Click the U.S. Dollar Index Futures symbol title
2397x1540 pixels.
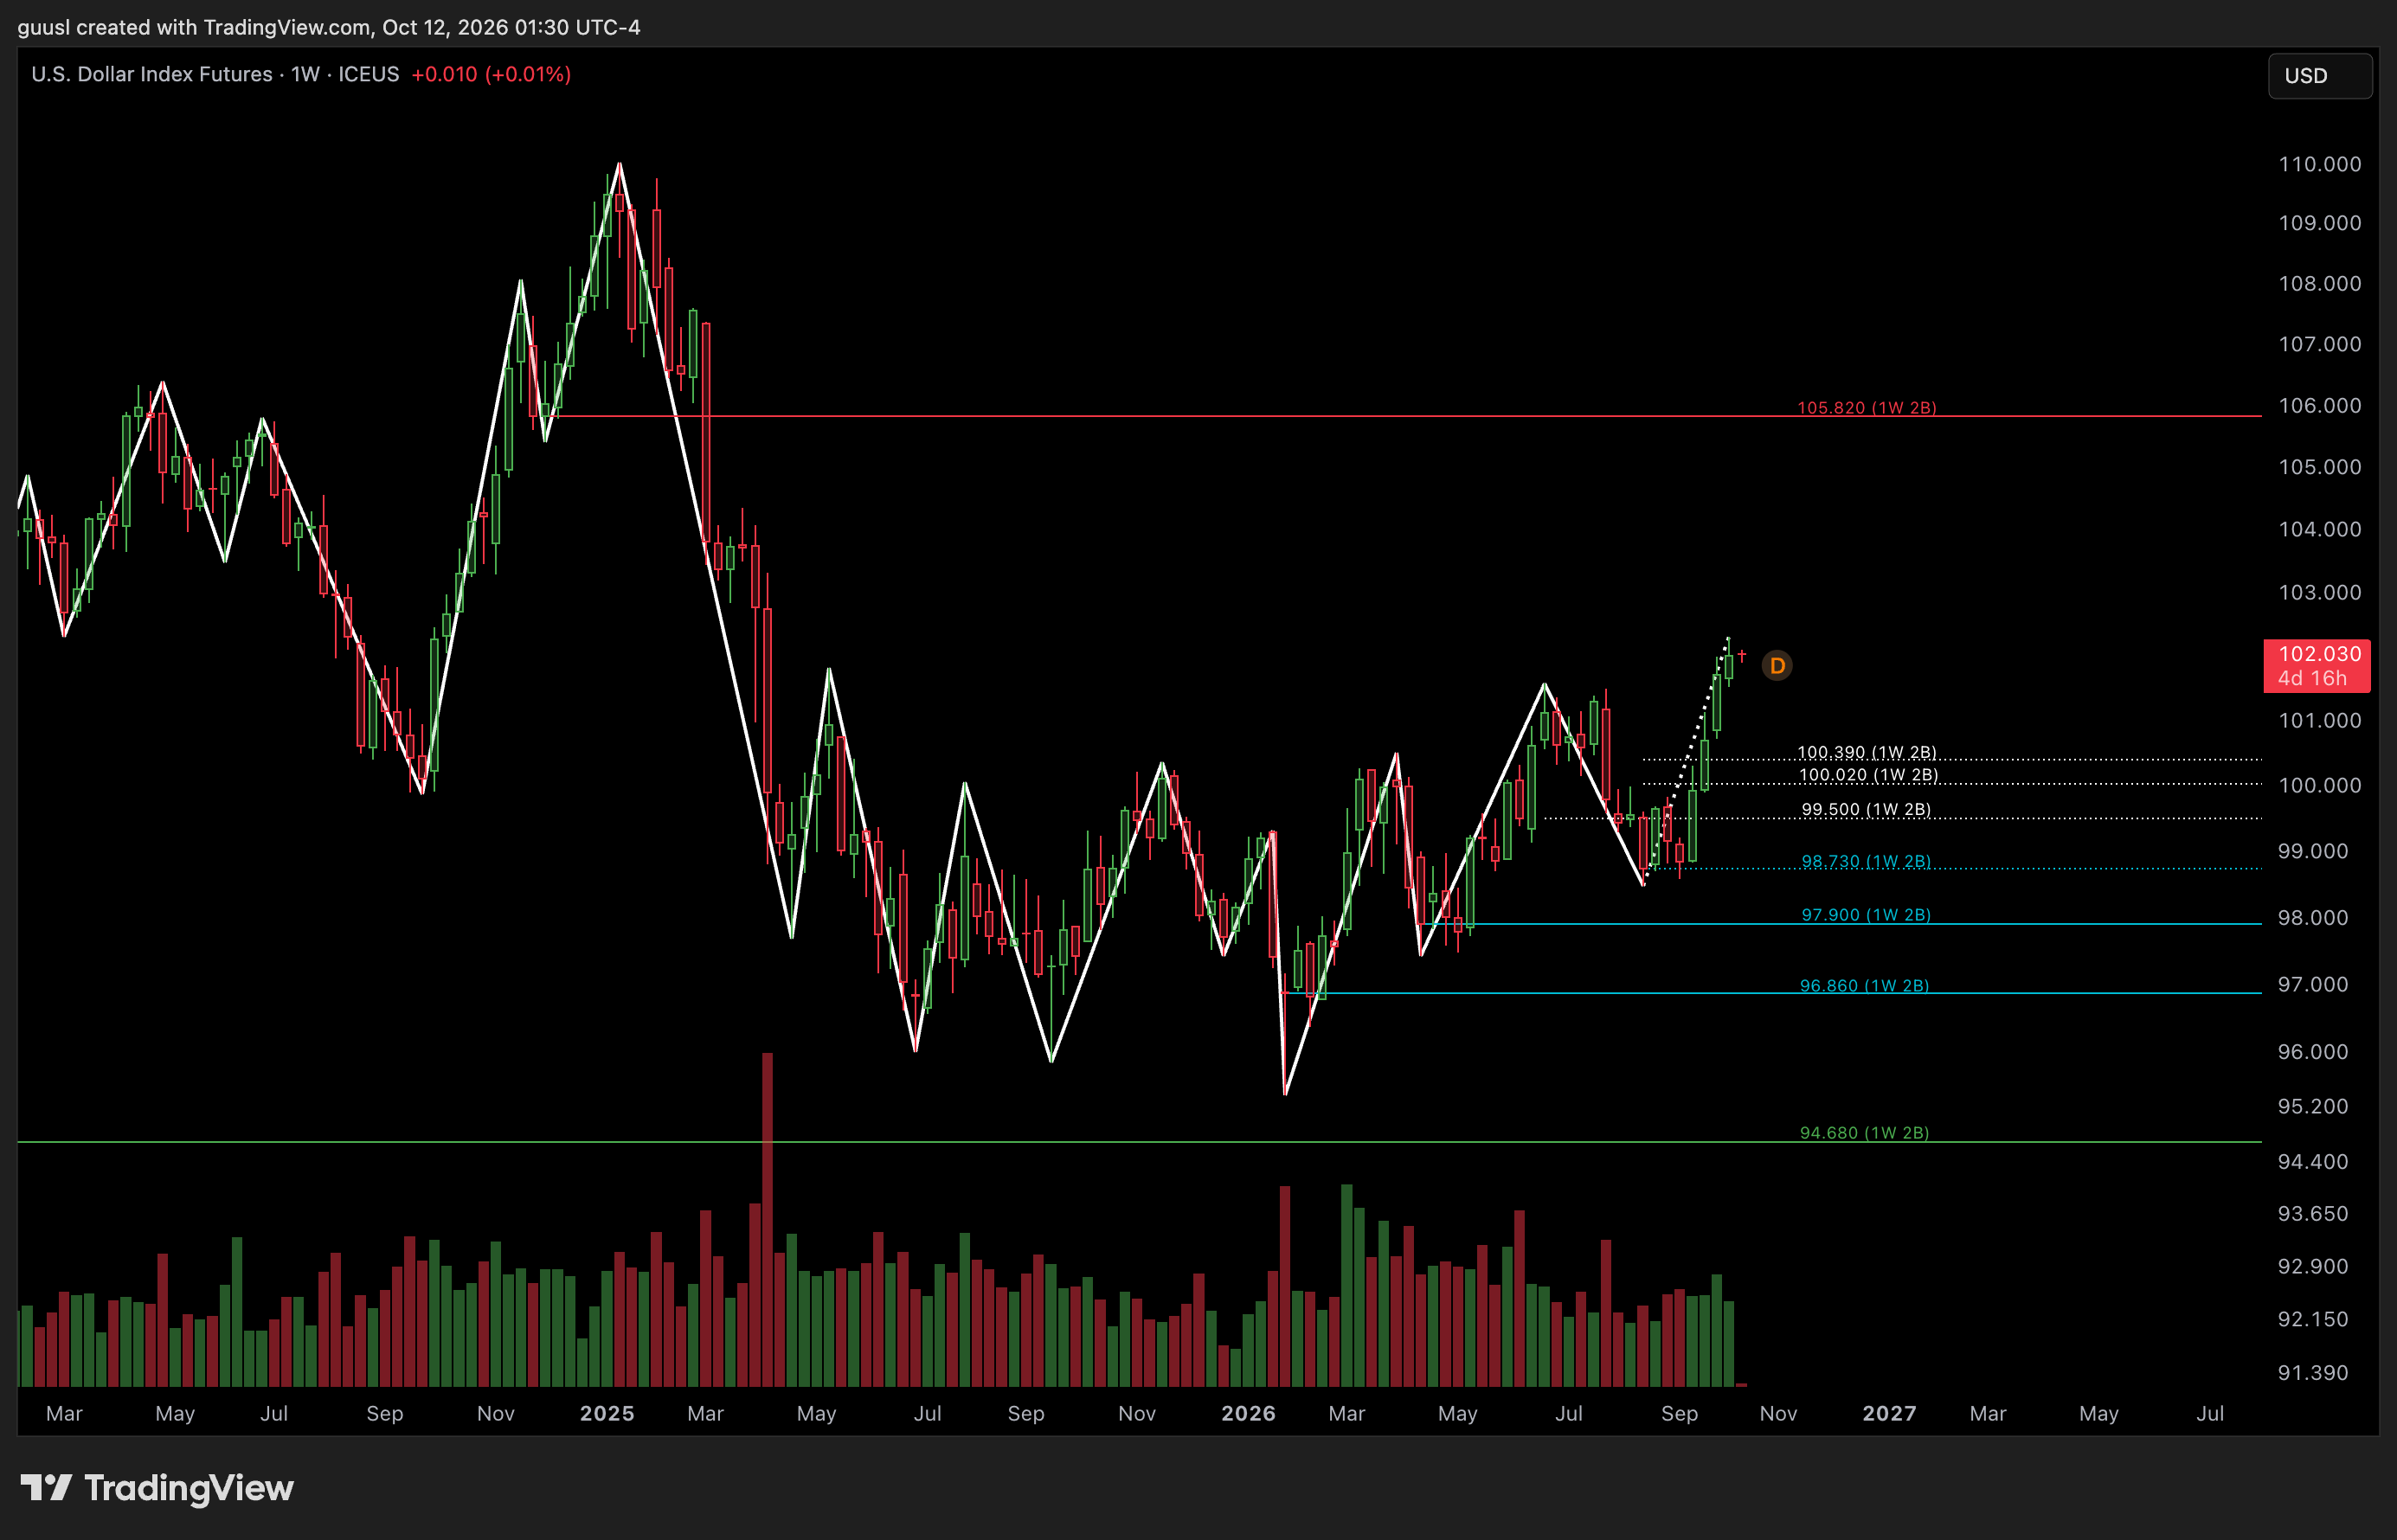pyautogui.click(x=152, y=74)
